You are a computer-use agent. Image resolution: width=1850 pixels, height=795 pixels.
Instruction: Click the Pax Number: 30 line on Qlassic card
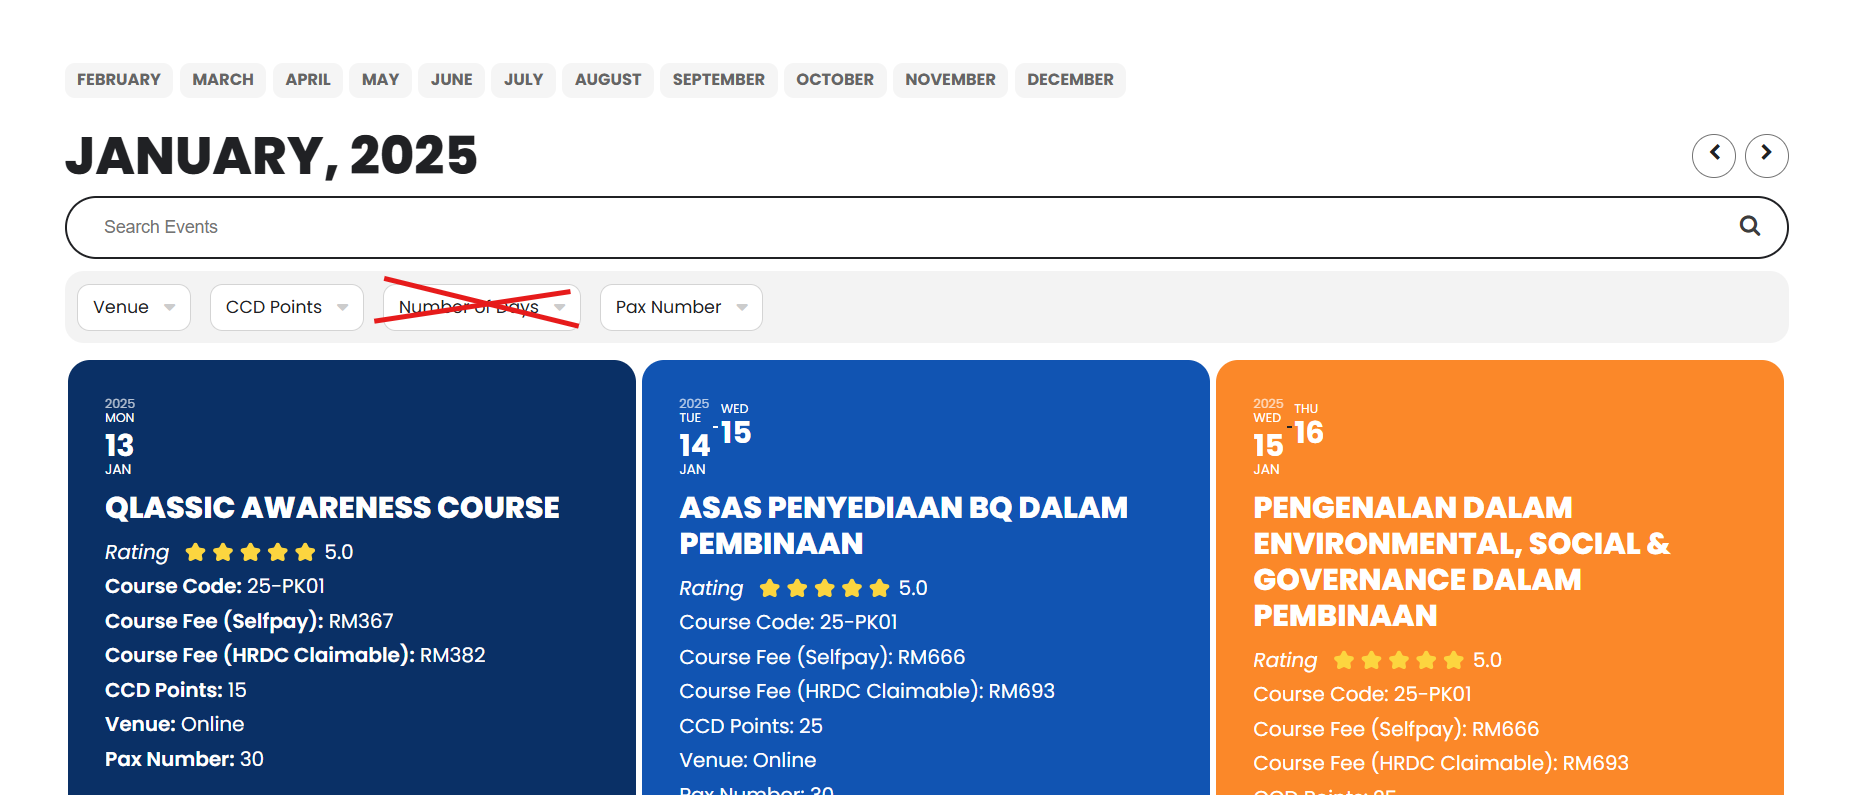pyautogui.click(x=184, y=759)
